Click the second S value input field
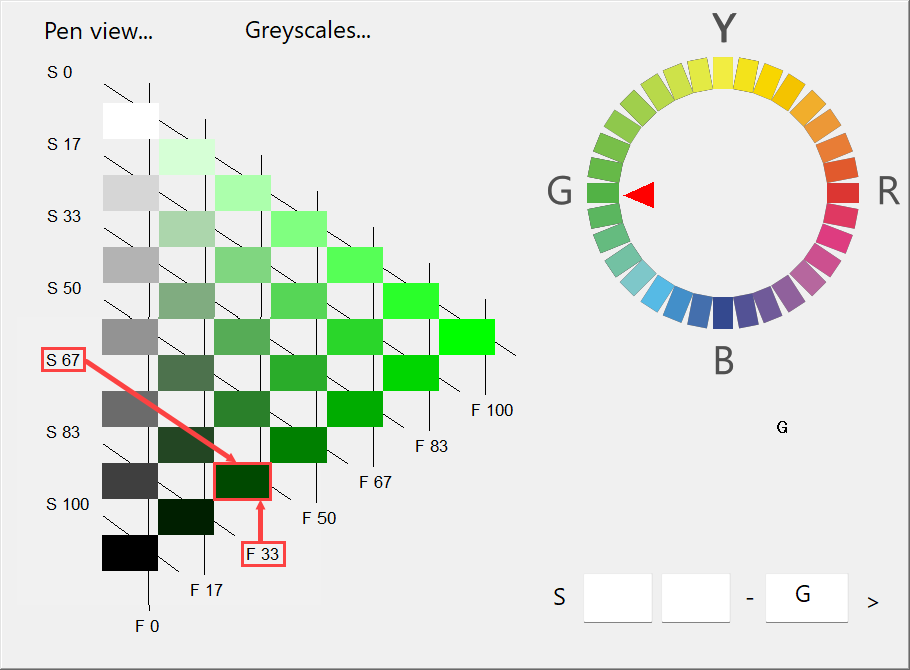 point(695,597)
